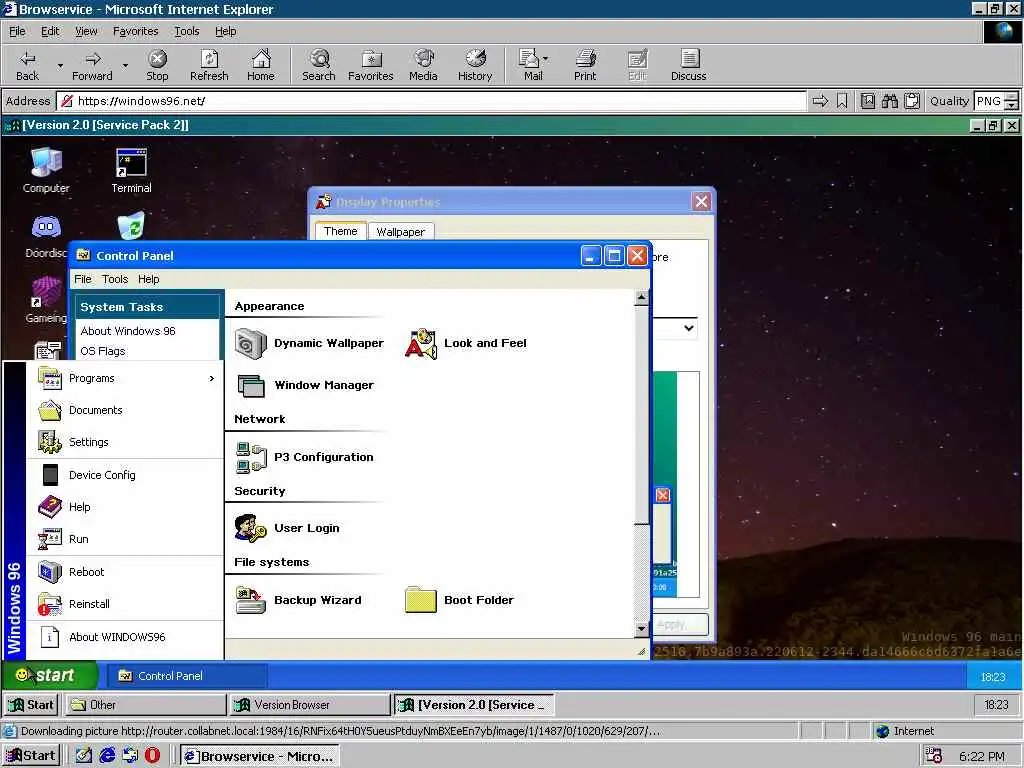This screenshot has width=1024, height=768.
Task: Click Internet Explorer quick launch icon
Action: [107, 756]
